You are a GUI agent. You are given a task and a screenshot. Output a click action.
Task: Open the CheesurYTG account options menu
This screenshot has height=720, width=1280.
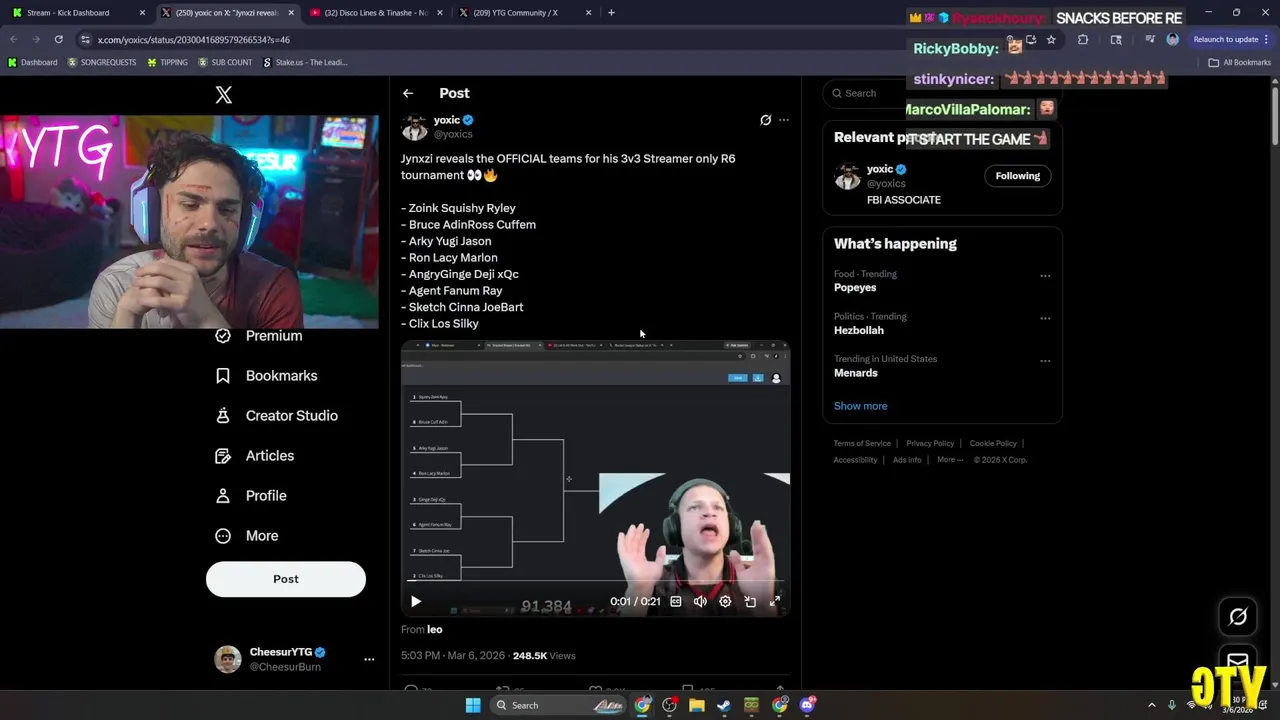pyautogui.click(x=369, y=659)
